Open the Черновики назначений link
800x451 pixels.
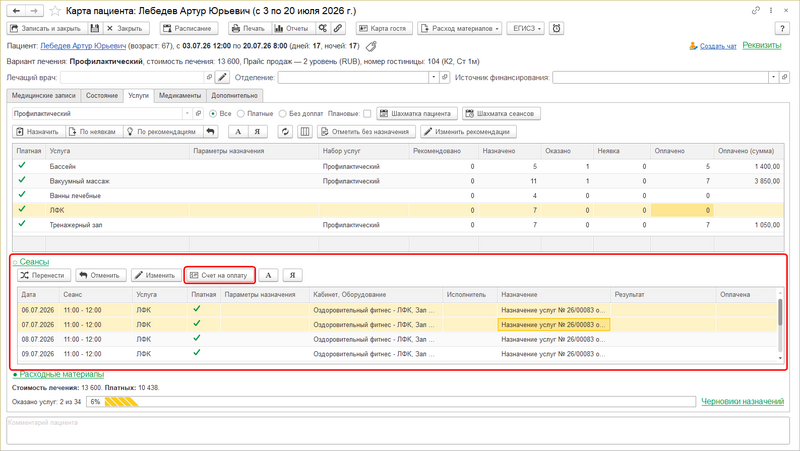(742, 402)
